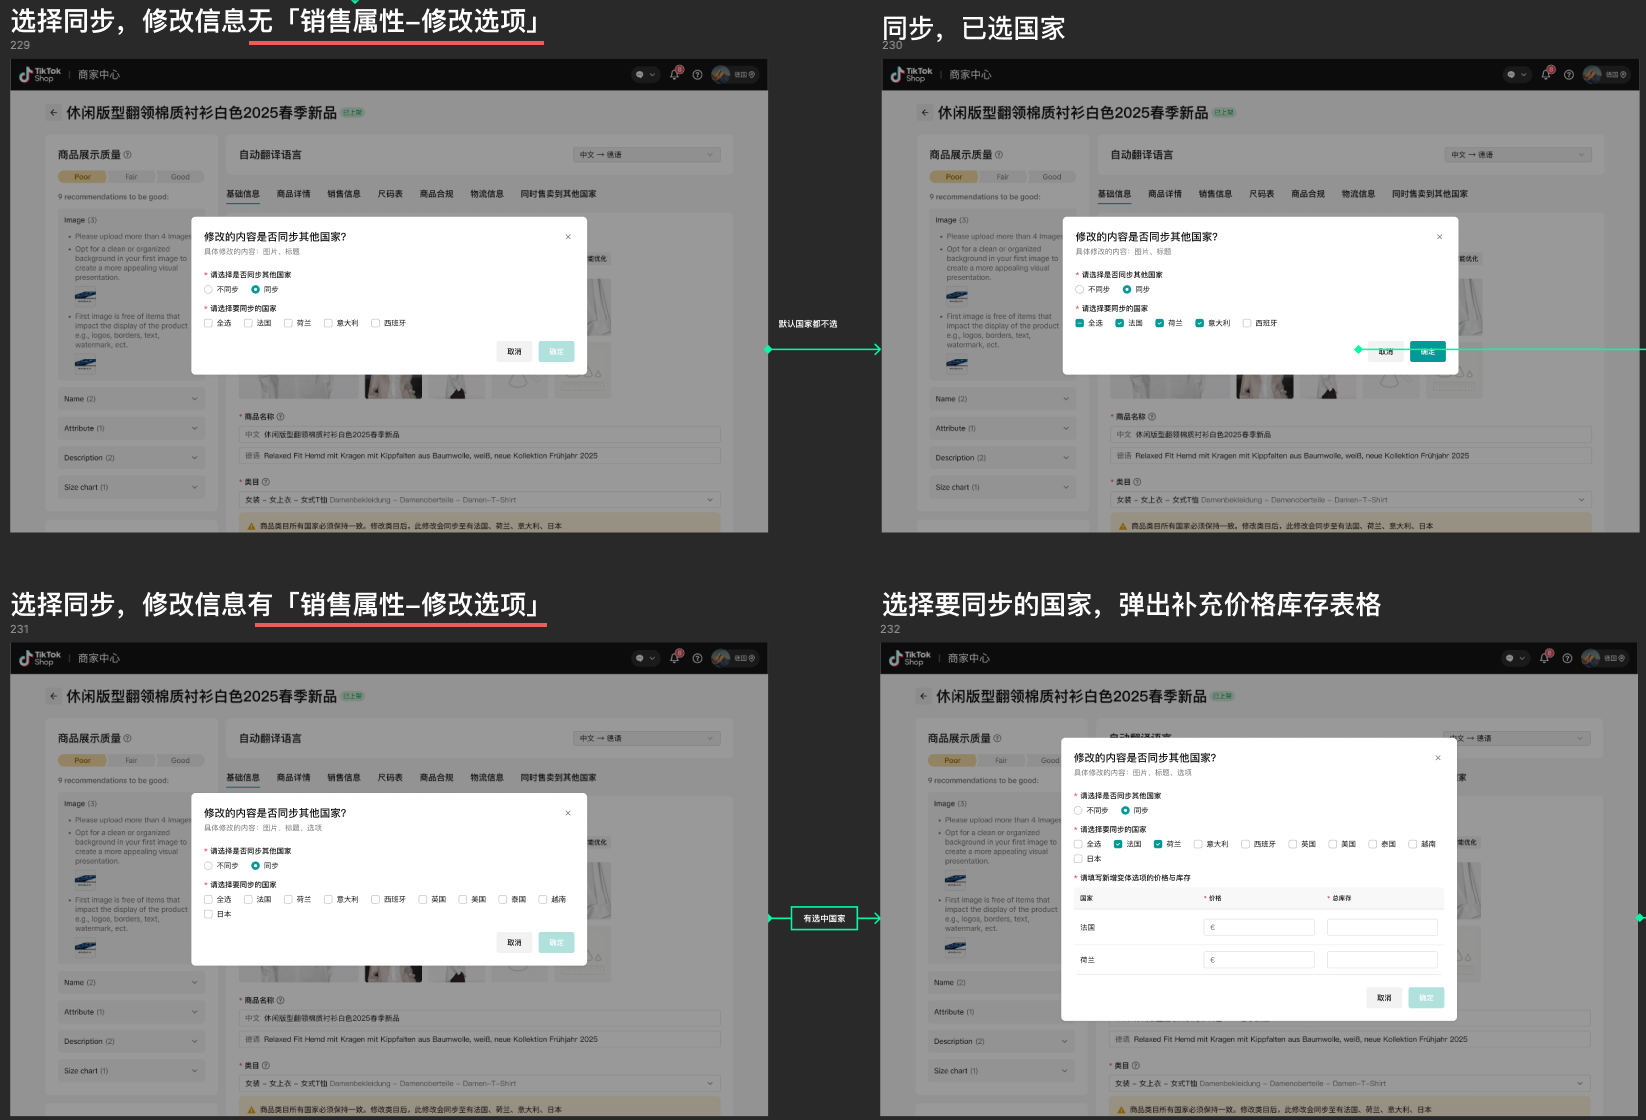Check 越南 checkbox in frame 232 dialog
The width and height of the screenshot is (1646, 1120).
pyautogui.click(x=1412, y=844)
